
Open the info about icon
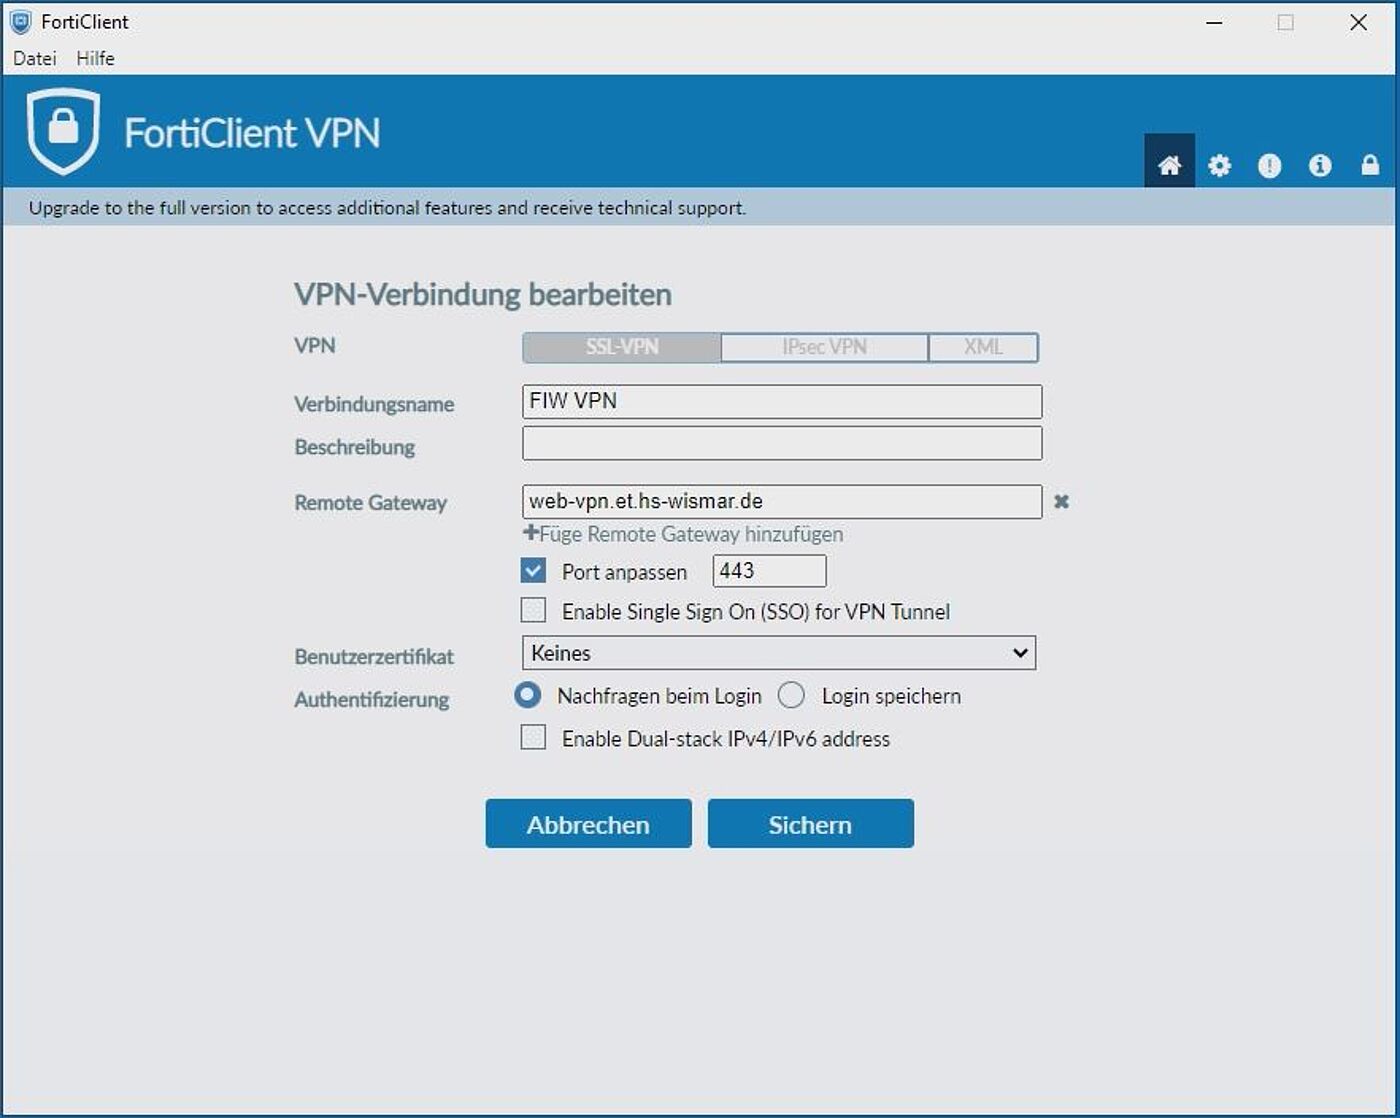pos(1320,166)
